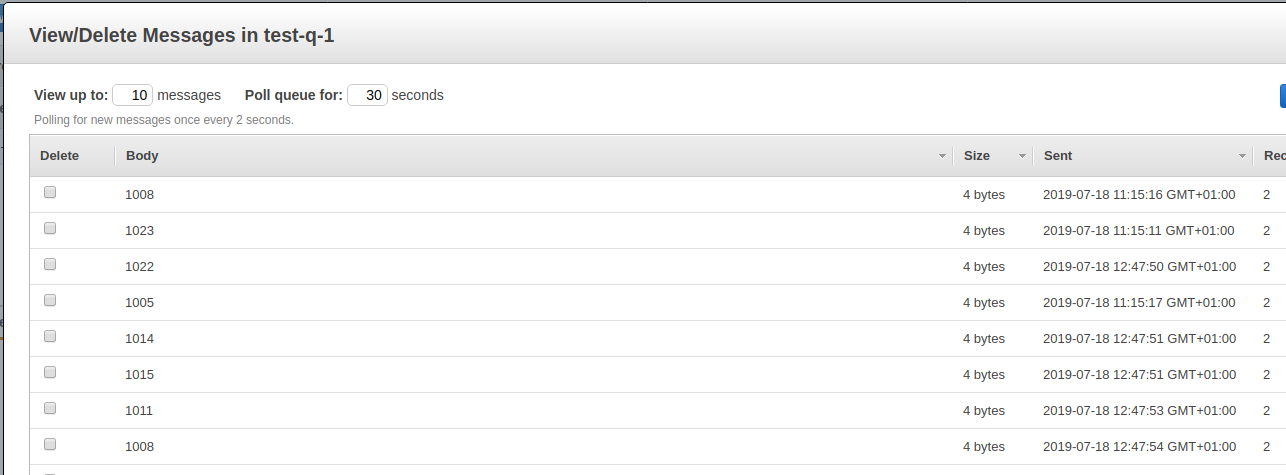The image size is (1286, 475).
Task: Mark message 1014 for deletion
Action: click(x=50, y=337)
